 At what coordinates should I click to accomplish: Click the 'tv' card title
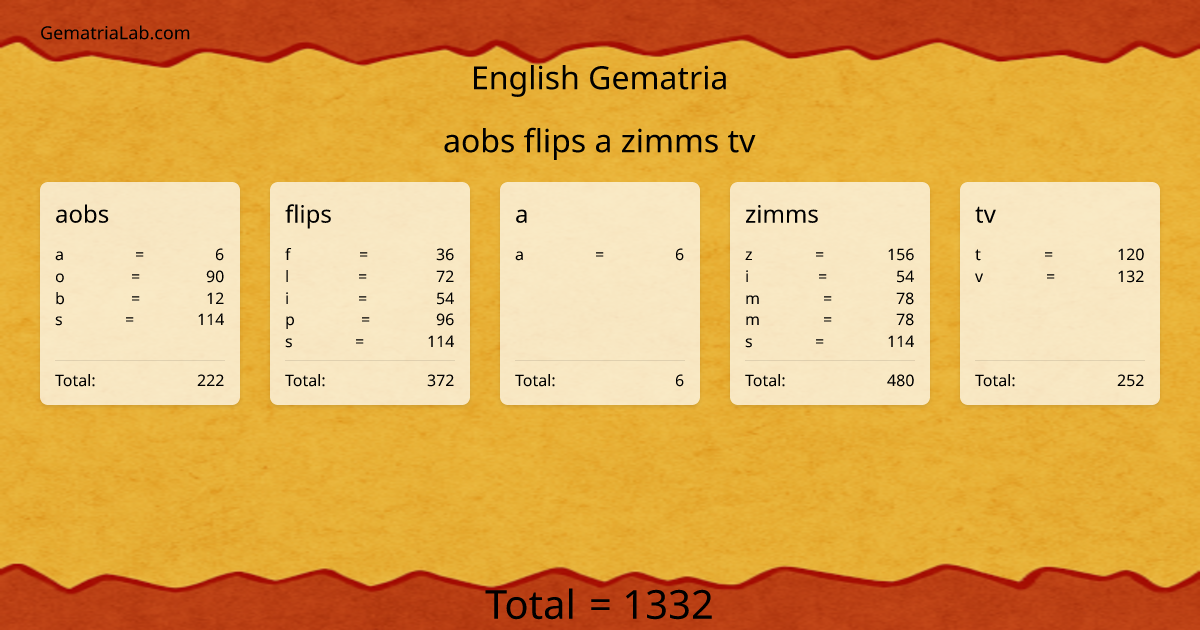pos(985,214)
